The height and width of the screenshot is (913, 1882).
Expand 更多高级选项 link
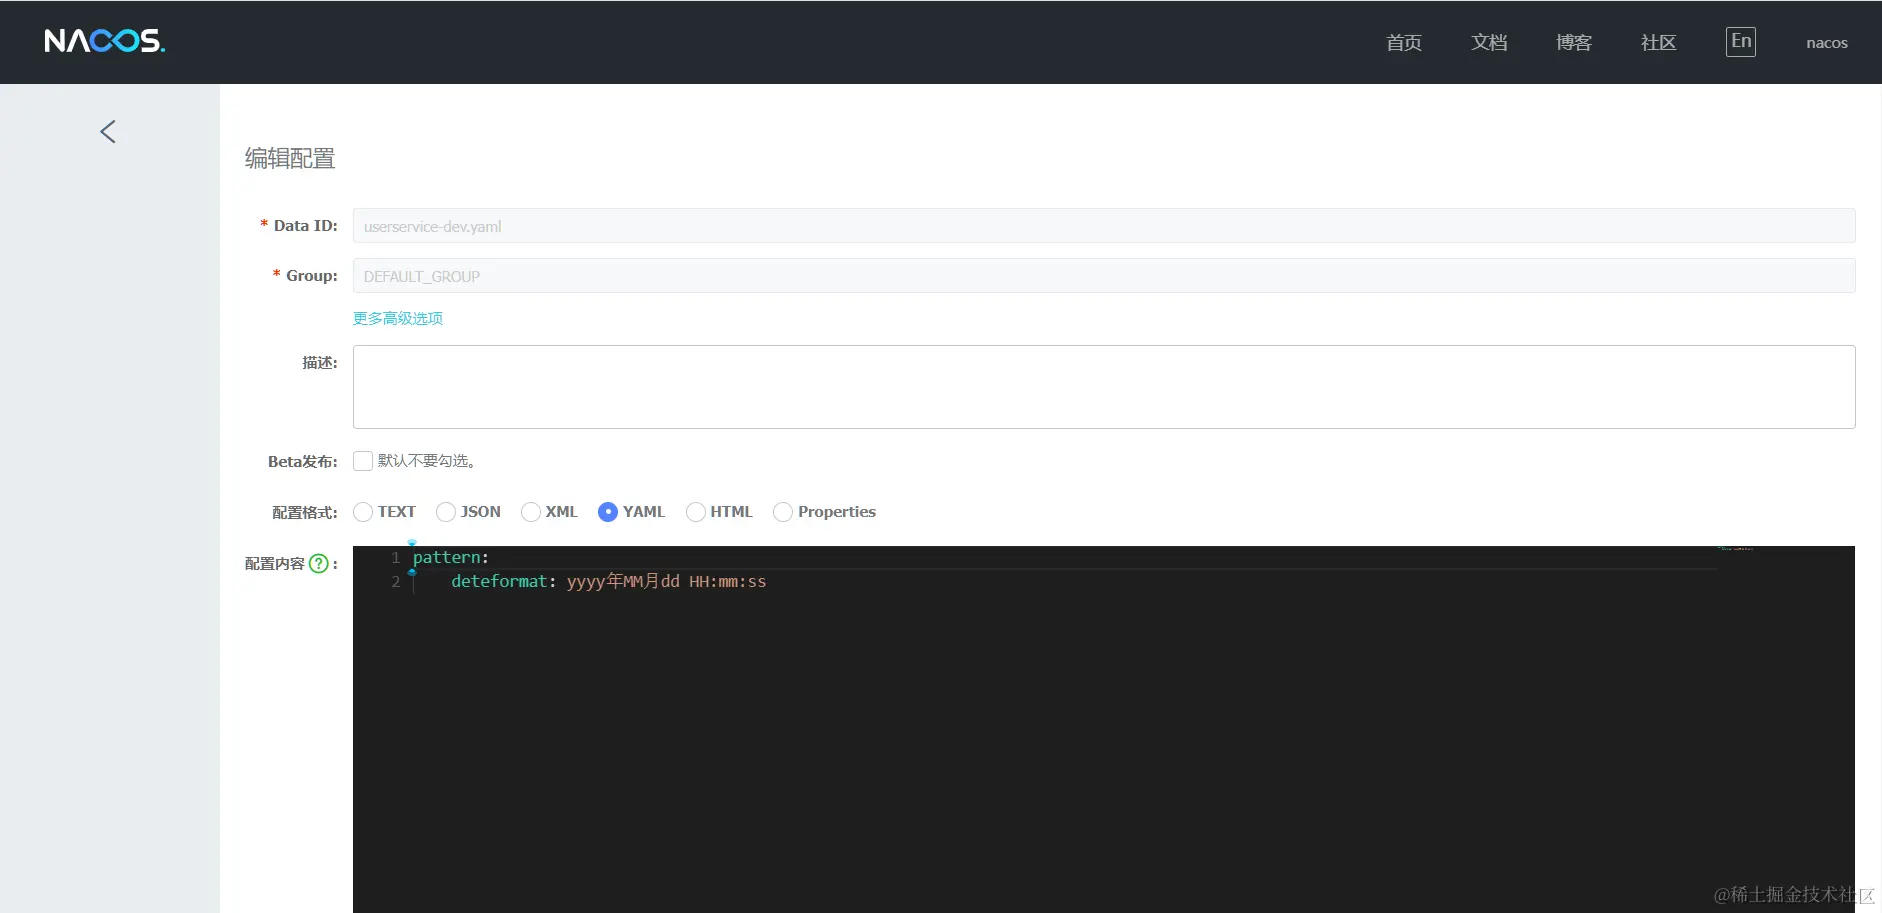pyautogui.click(x=398, y=318)
